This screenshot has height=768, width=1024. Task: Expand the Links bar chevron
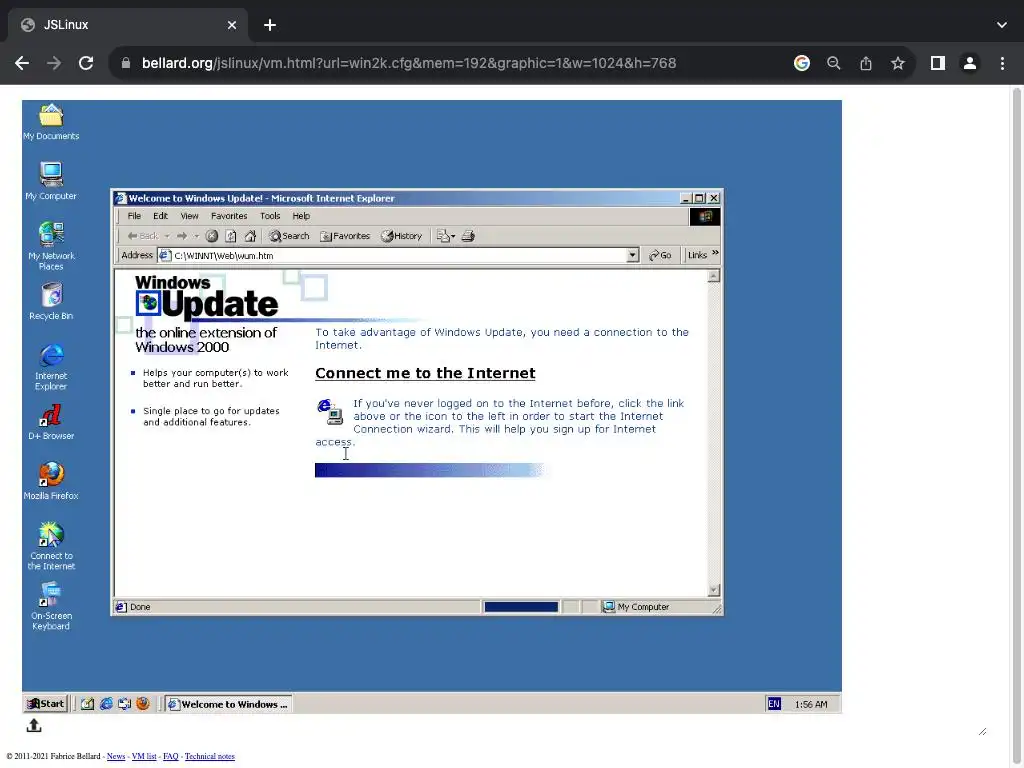tap(715, 253)
